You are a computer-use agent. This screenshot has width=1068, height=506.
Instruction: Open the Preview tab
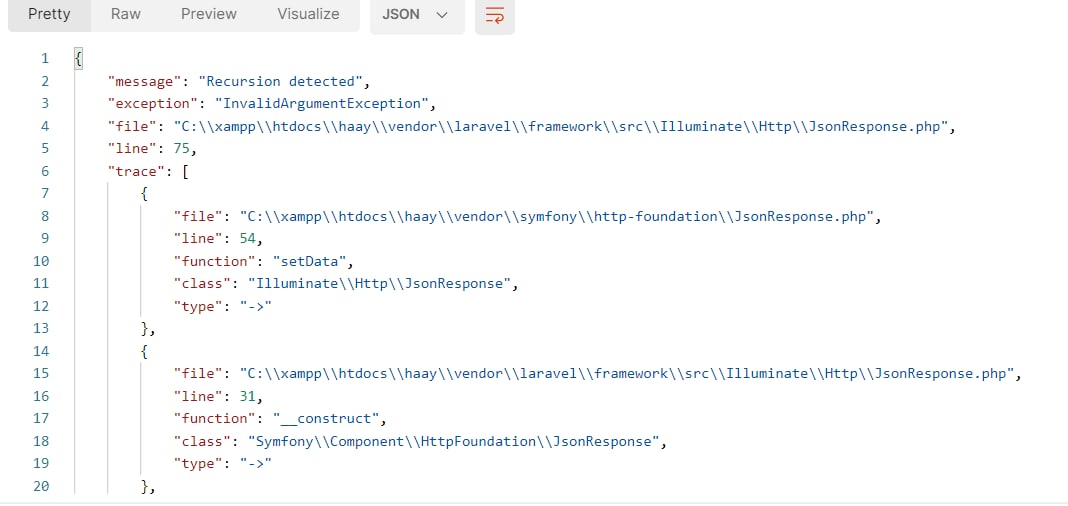point(209,14)
